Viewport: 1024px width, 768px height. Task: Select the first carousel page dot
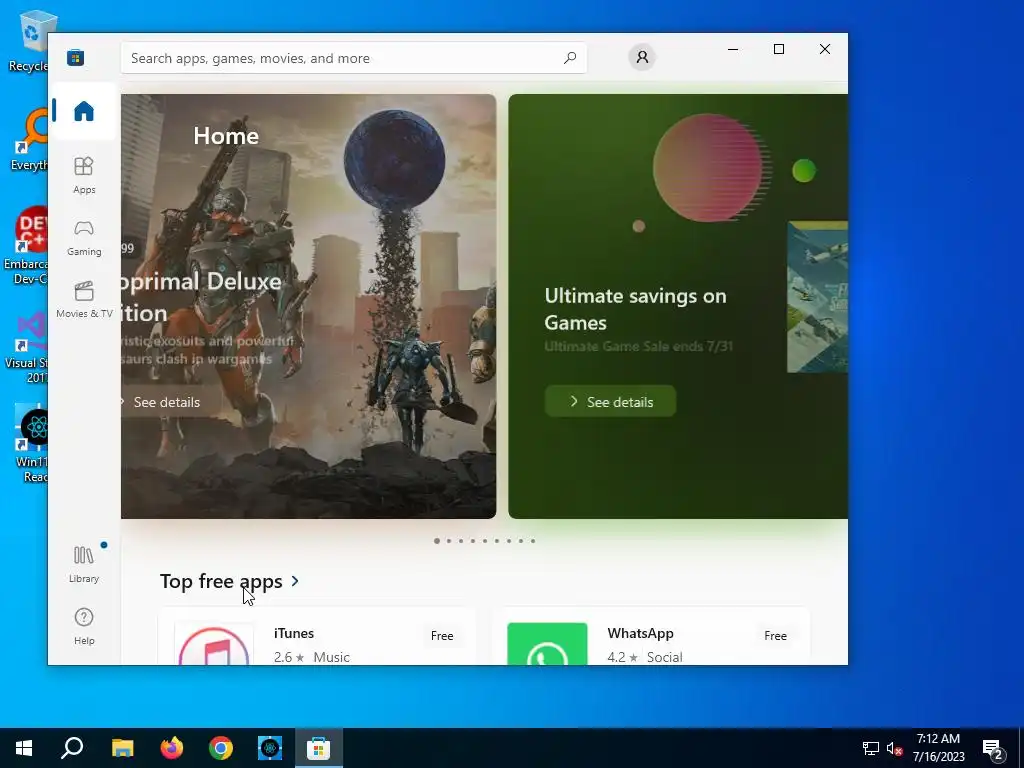437,541
